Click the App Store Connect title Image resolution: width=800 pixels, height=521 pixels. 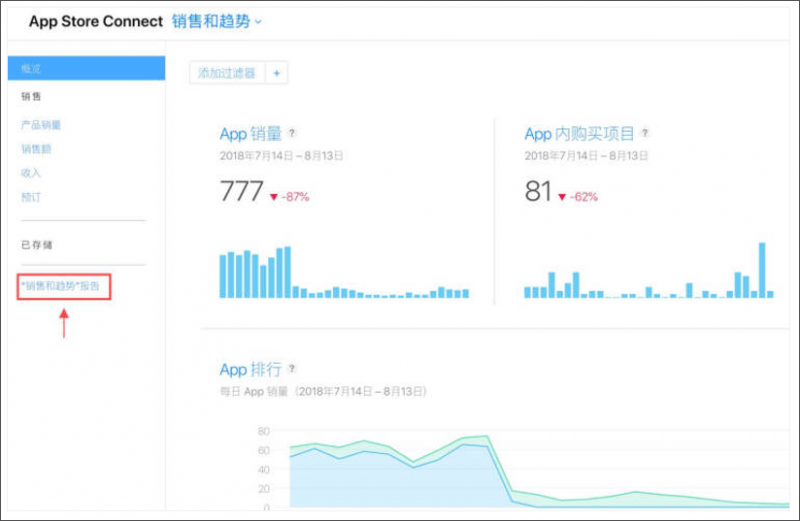click(96, 21)
